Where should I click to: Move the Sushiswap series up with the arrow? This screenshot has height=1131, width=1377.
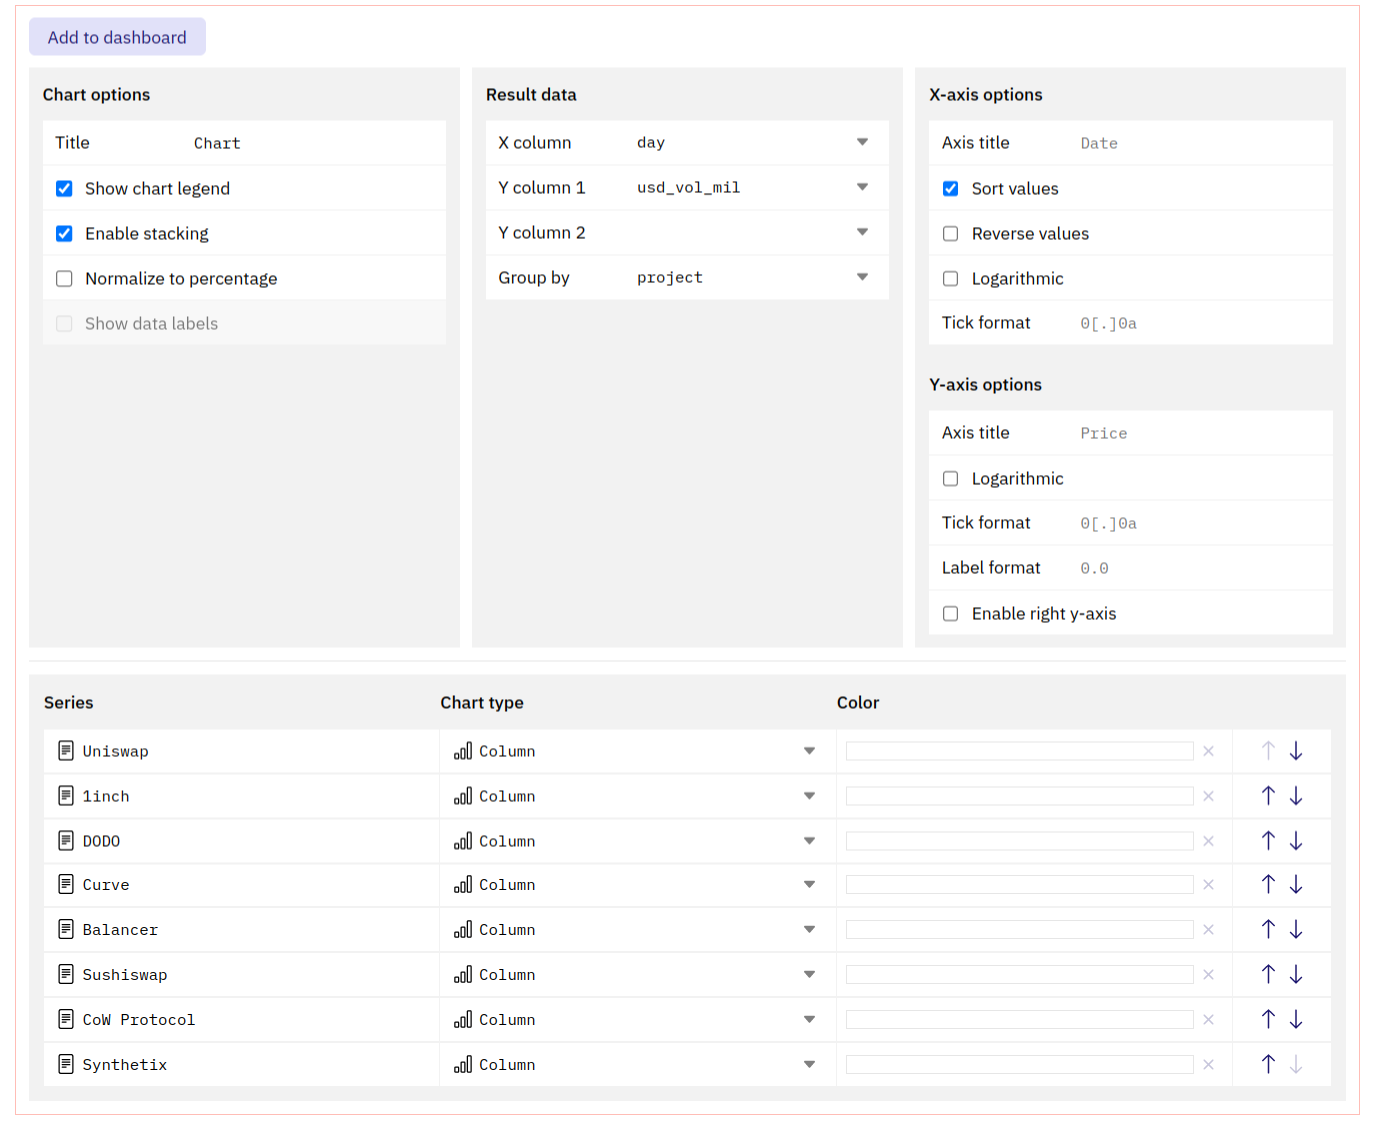(x=1268, y=974)
